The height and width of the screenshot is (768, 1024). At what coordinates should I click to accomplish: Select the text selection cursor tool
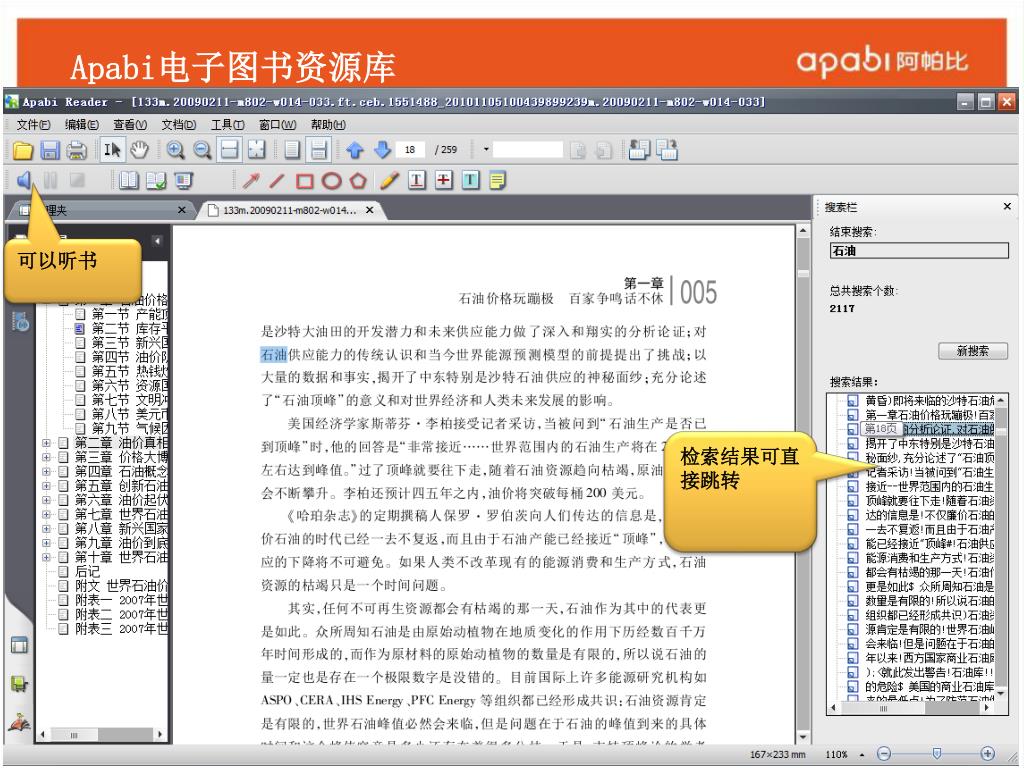pos(112,150)
